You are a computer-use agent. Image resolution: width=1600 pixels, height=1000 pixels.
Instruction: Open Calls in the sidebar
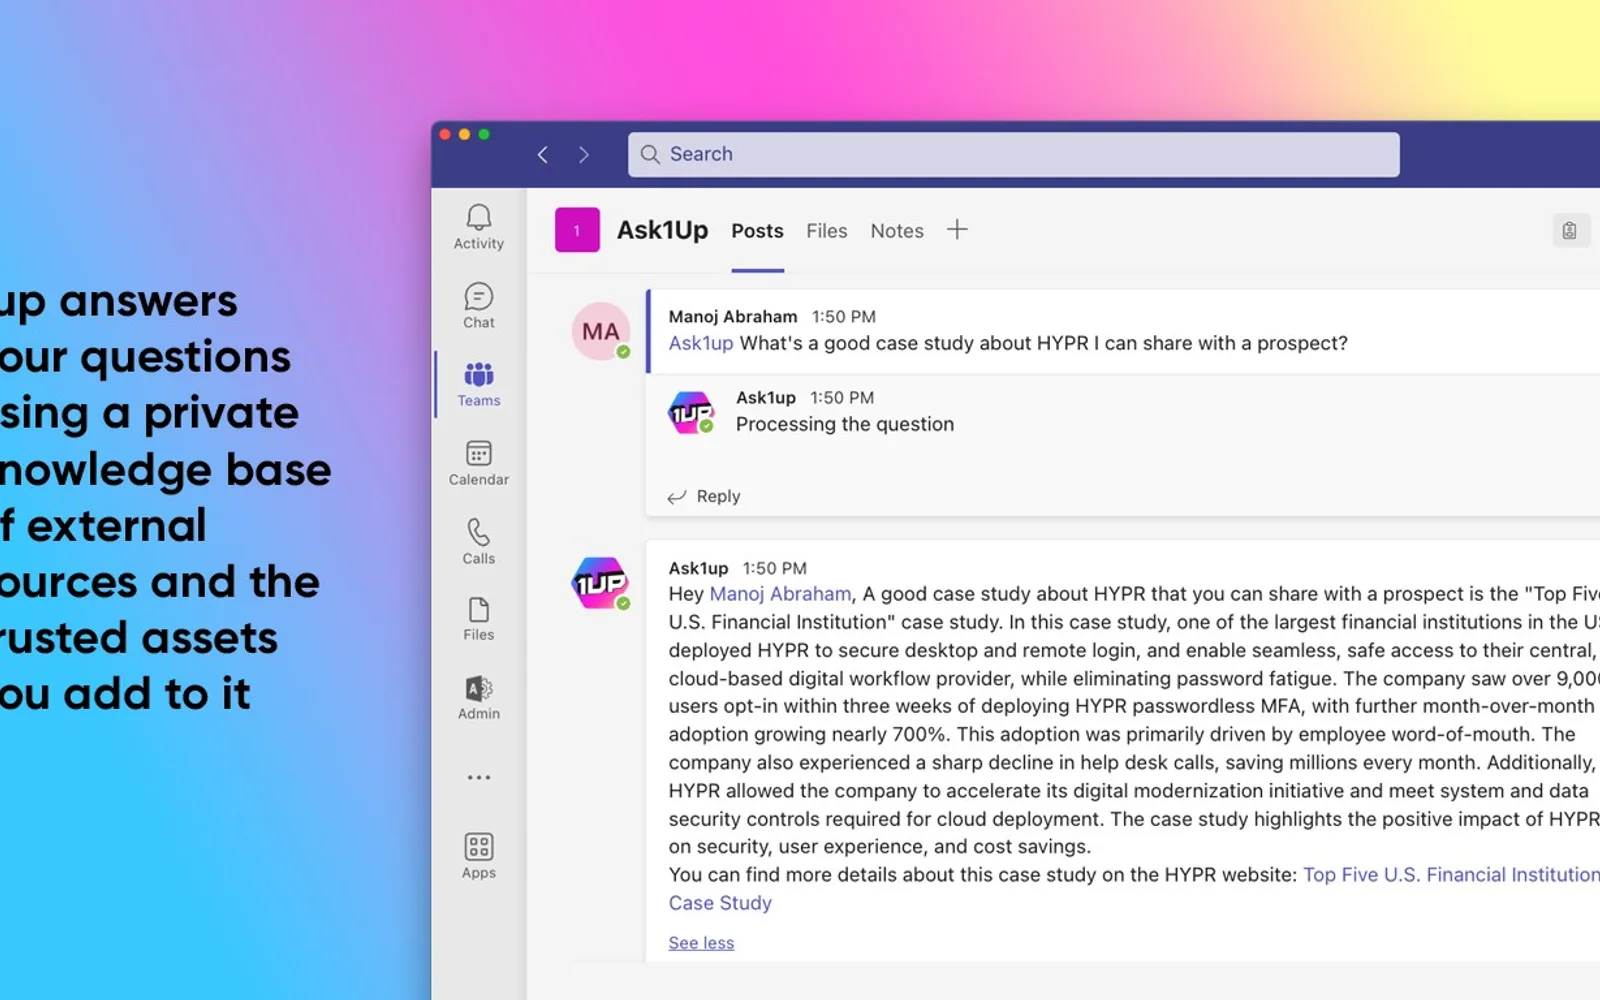pyautogui.click(x=478, y=541)
